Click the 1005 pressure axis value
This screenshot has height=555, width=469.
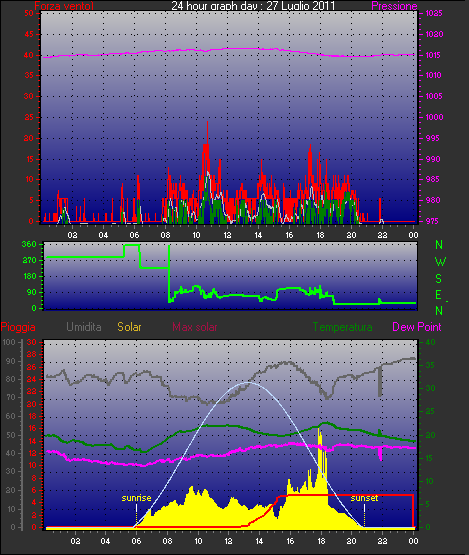[x=434, y=96]
